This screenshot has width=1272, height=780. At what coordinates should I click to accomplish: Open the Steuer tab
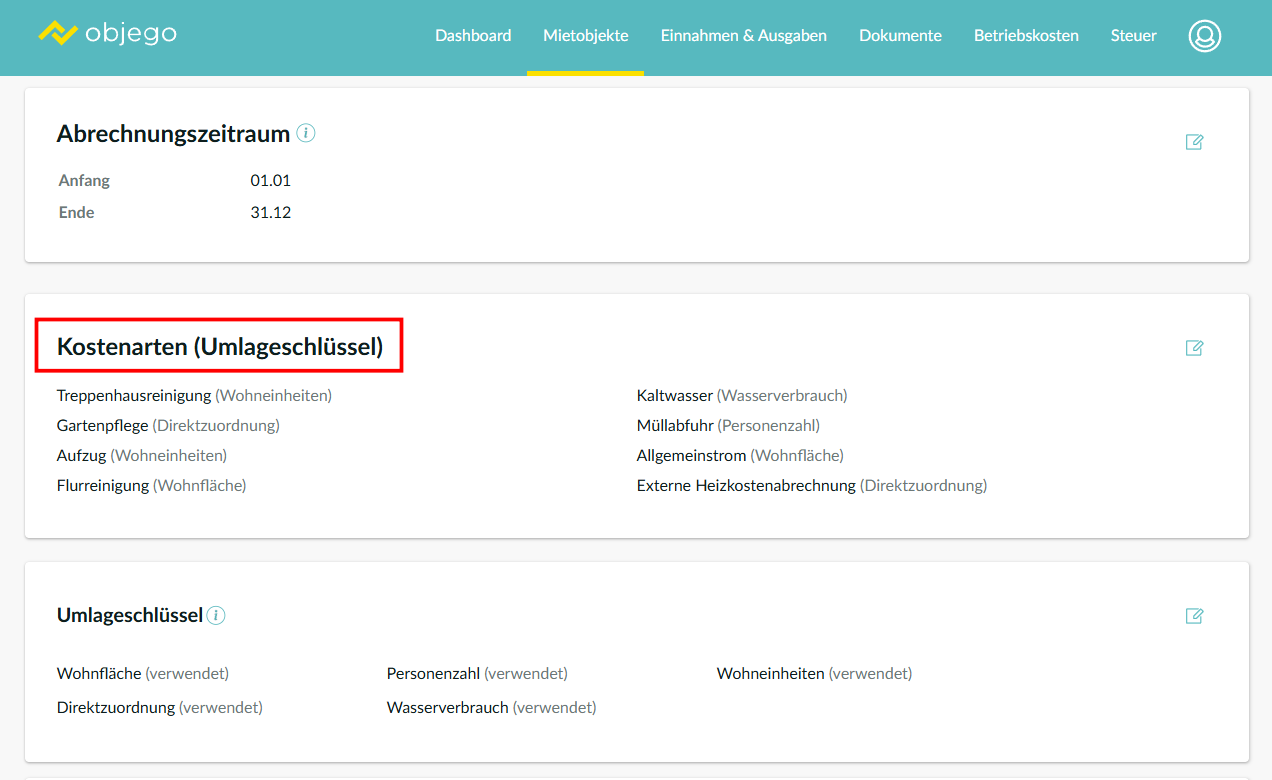tap(1133, 36)
